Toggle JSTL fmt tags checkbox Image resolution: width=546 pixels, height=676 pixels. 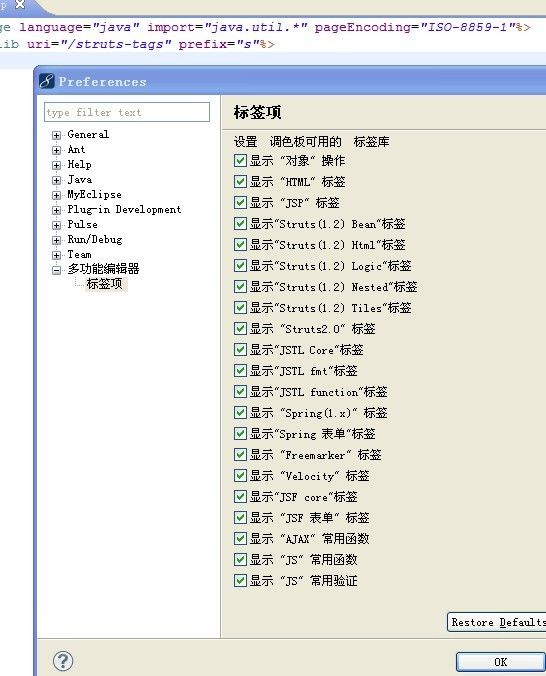tap(240, 371)
